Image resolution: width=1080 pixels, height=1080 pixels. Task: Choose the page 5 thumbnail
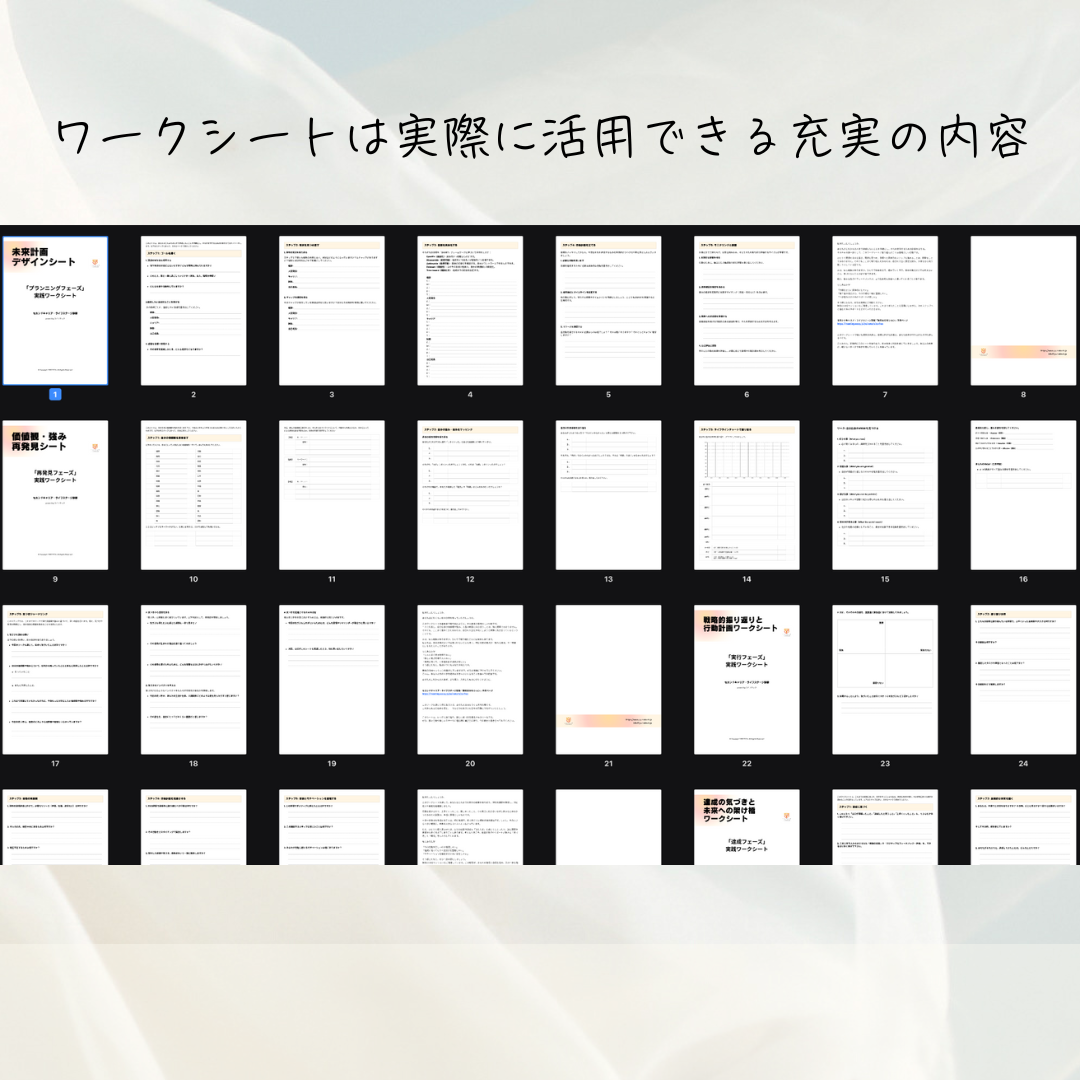tap(608, 311)
